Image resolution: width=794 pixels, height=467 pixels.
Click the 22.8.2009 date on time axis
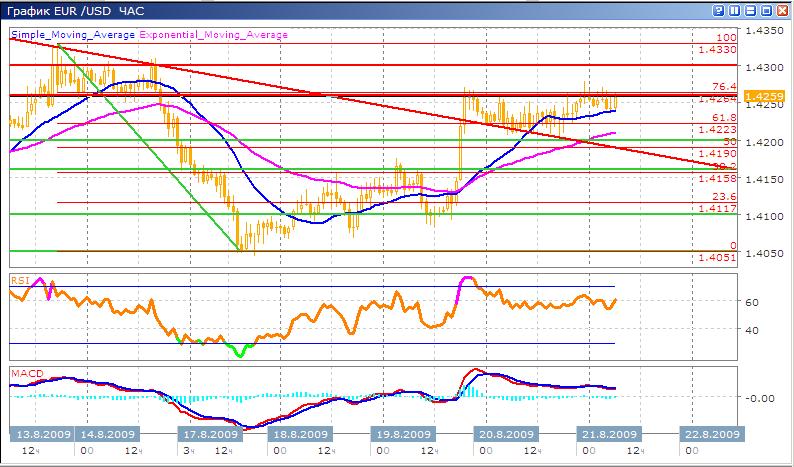[713, 434]
